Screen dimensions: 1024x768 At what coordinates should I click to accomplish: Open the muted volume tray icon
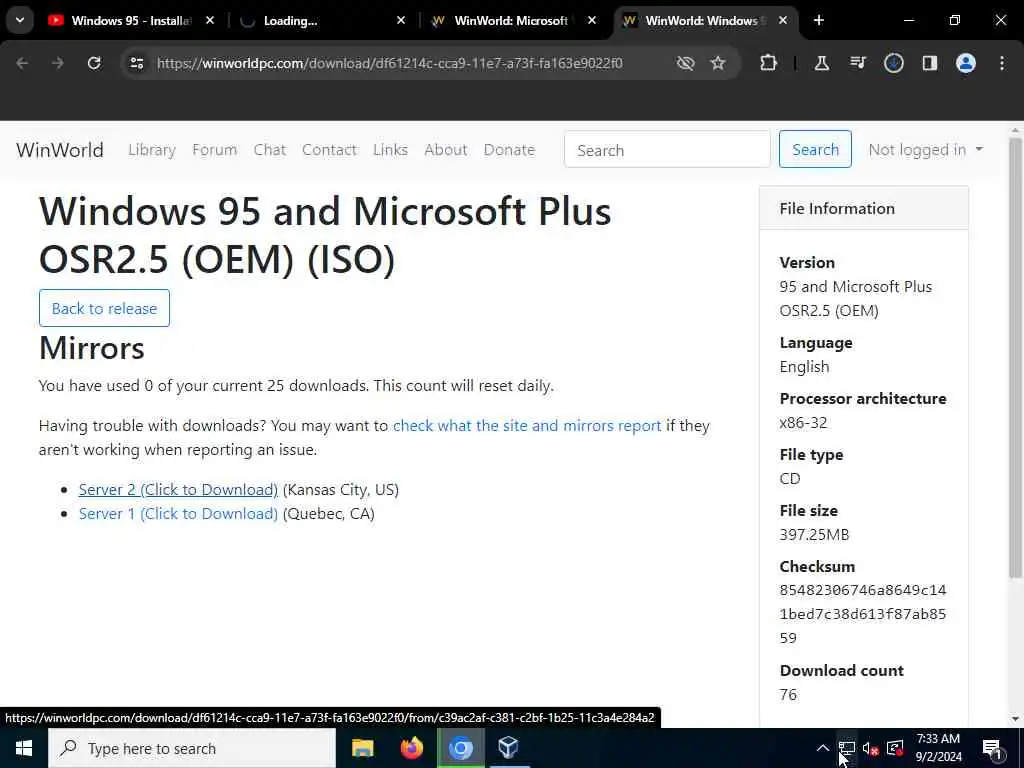(871, 748)
